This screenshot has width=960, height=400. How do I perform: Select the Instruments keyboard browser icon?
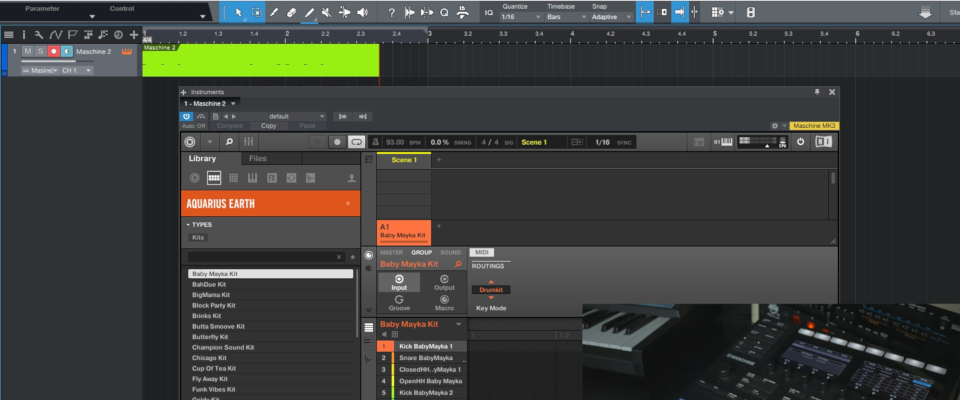coord(253,178)
